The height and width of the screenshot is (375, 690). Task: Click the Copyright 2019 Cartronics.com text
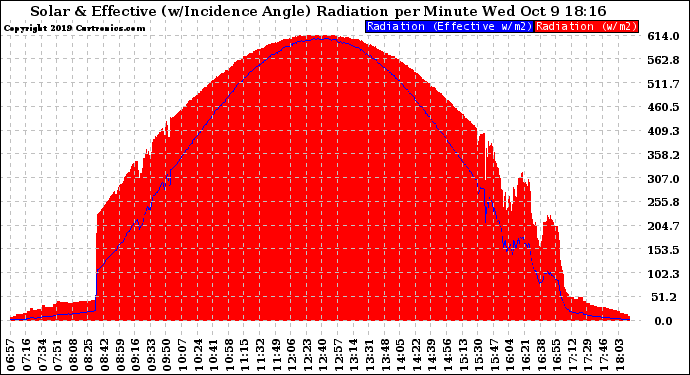pos(74,28)
